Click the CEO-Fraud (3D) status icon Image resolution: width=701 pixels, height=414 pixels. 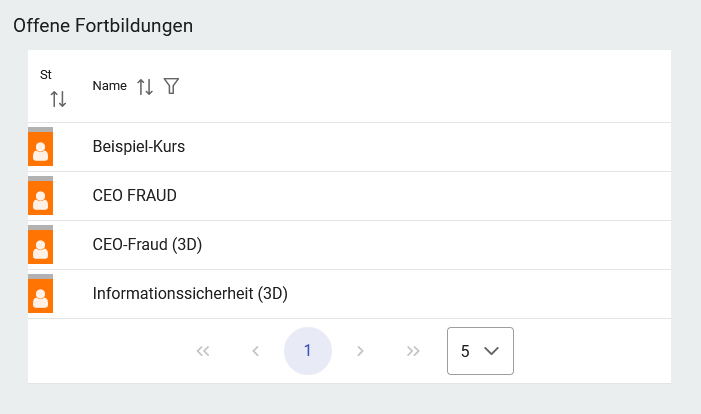point(40,246)
